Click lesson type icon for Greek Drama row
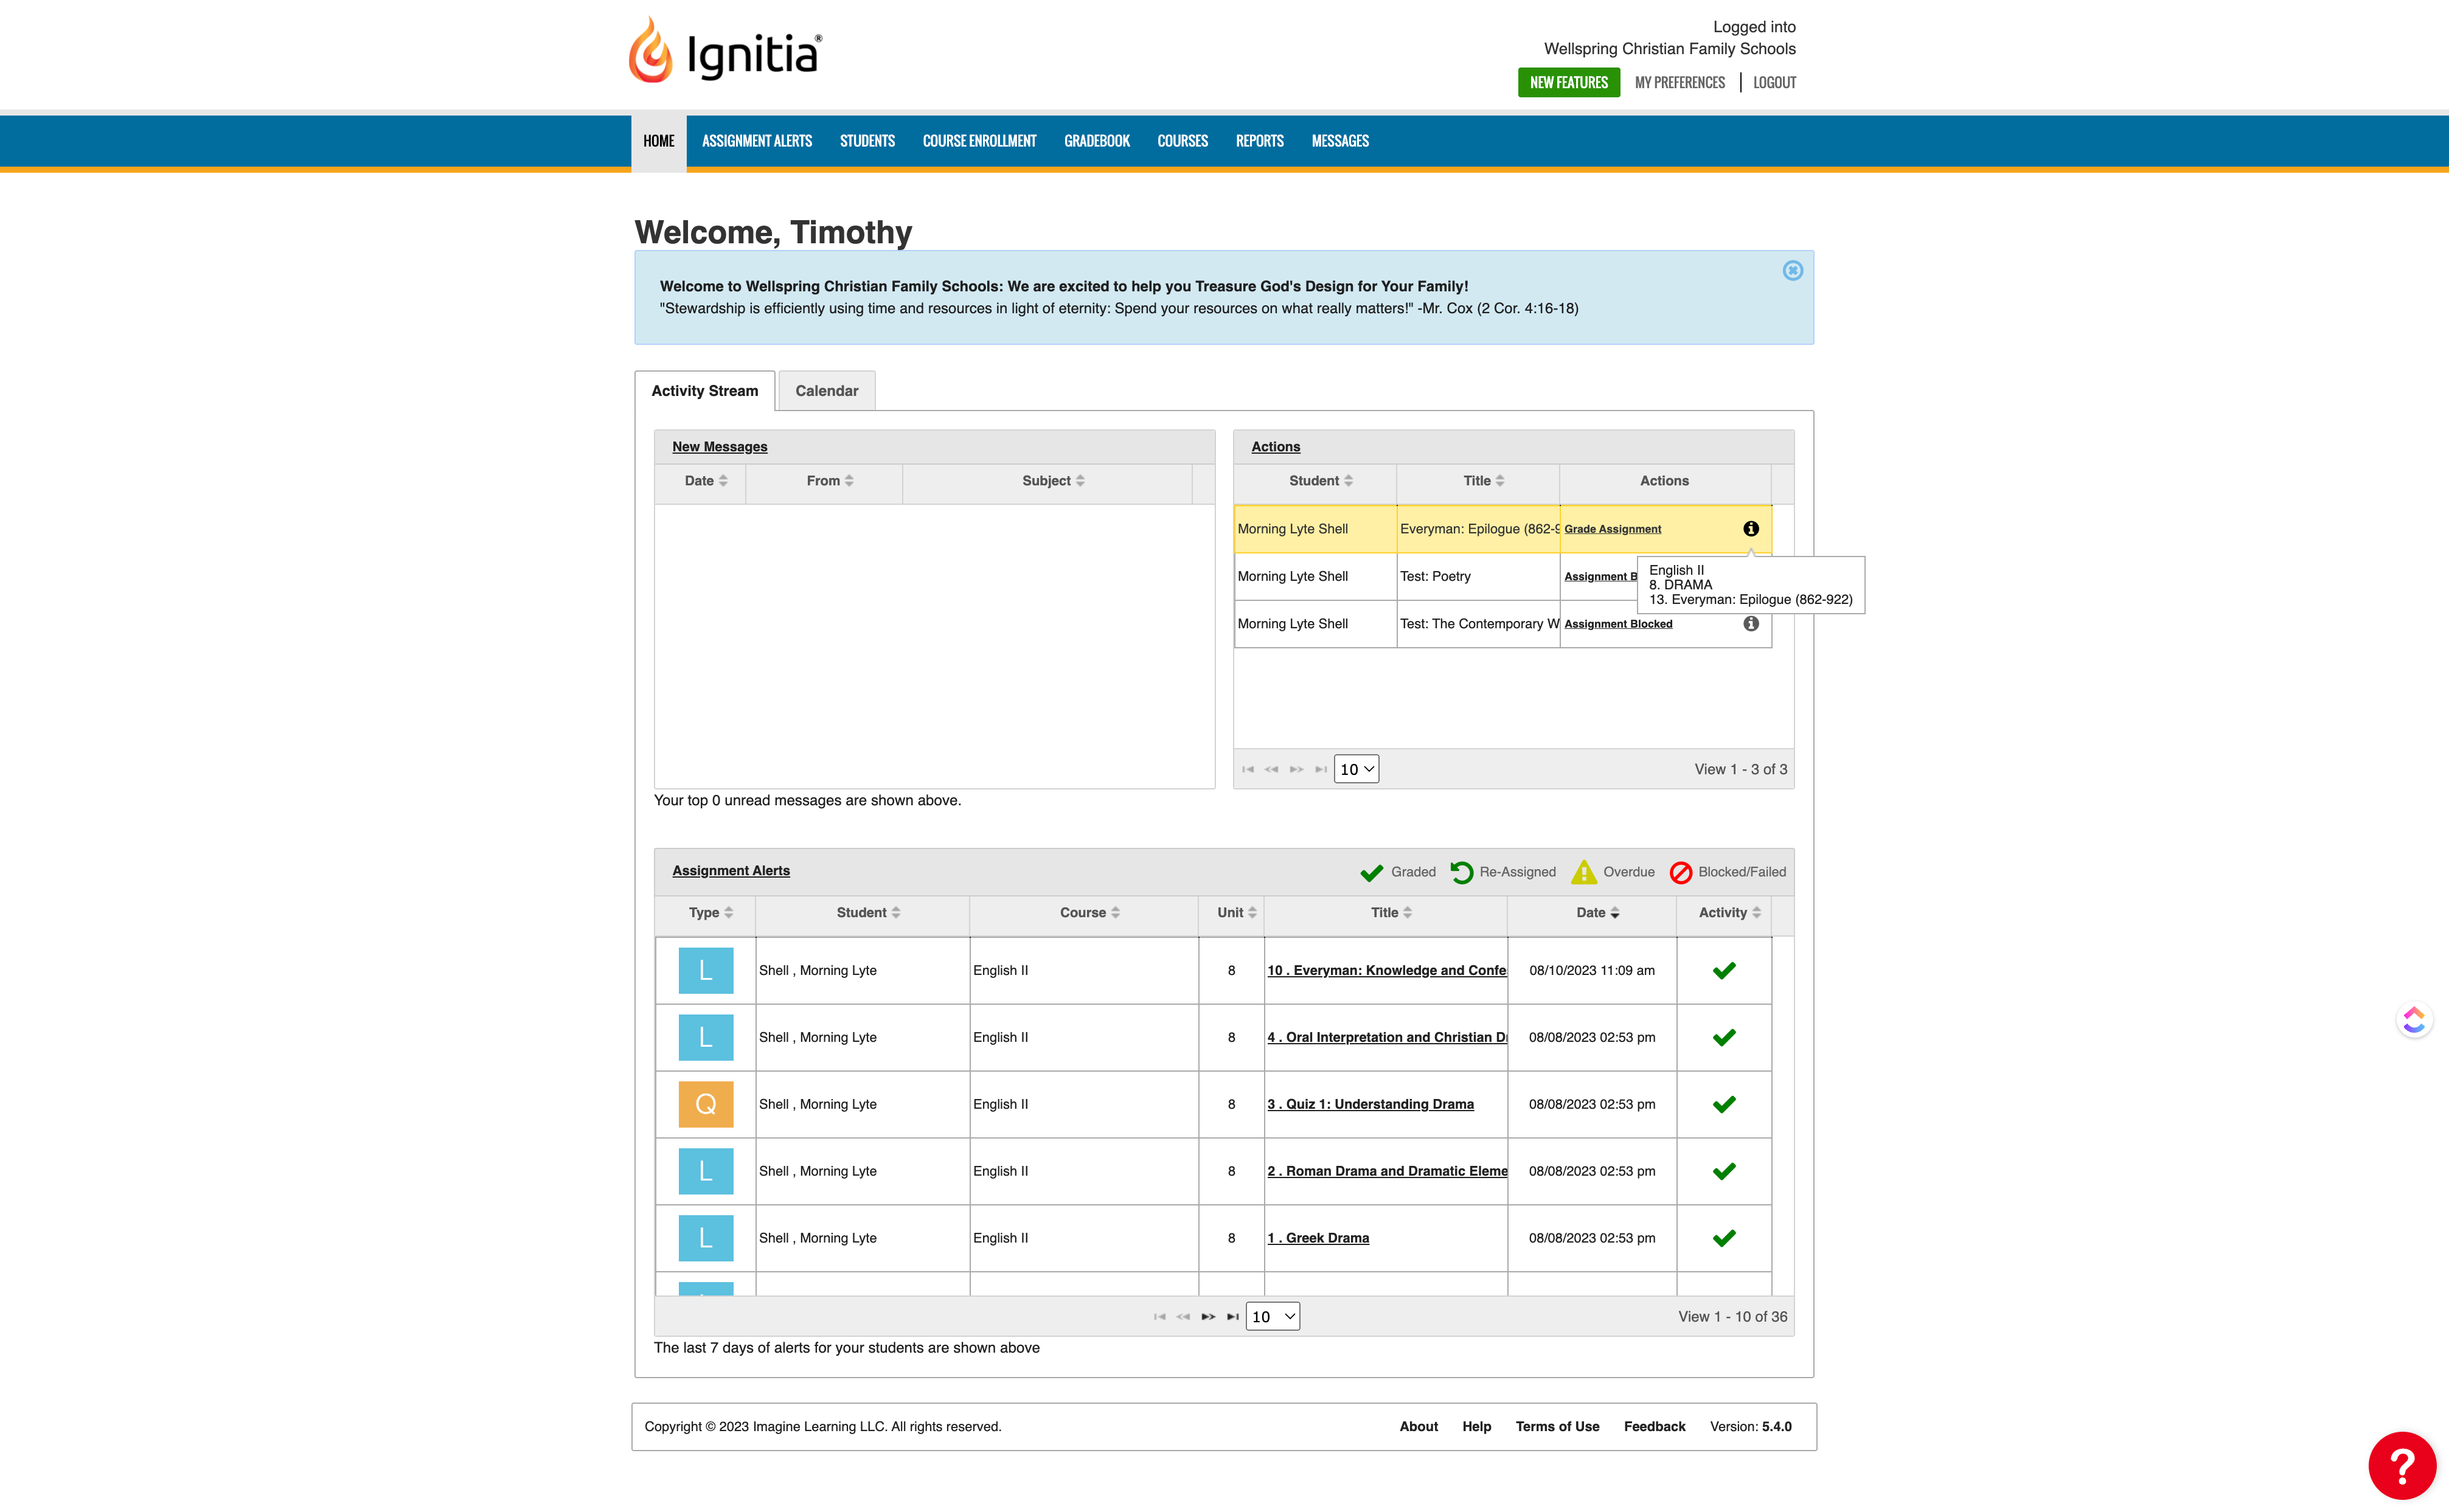Screen dimensions: 2449x1512 705,1238
